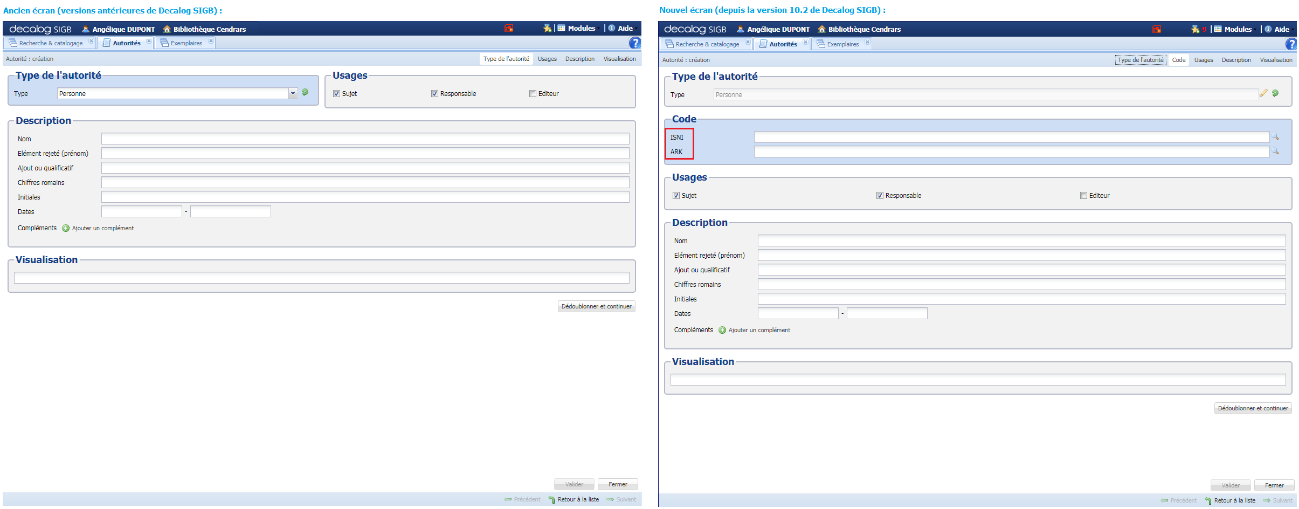Close the Autorités tab in new screen
This screenshot has height=509, width=1299.
pyautogui.click(x=805, y=43)
